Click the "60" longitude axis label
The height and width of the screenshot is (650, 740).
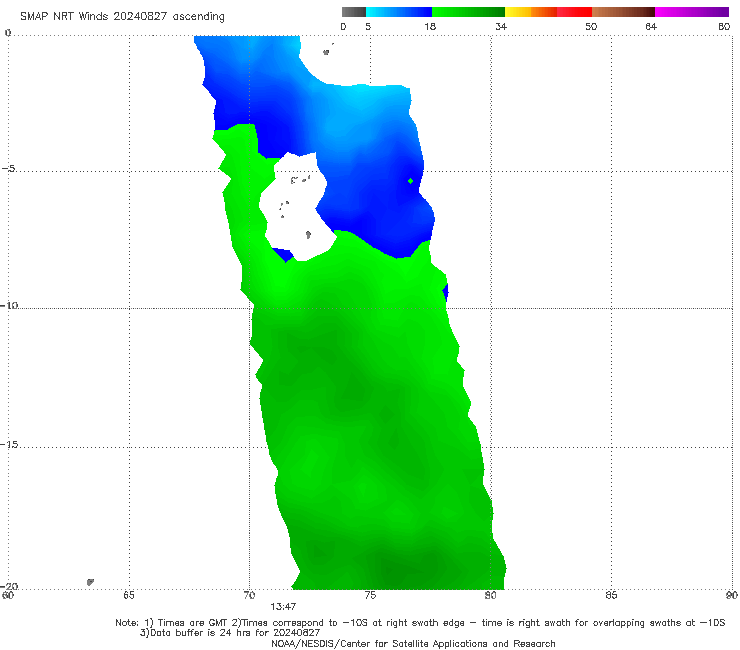pyautogui.click(x=8, y=595)
